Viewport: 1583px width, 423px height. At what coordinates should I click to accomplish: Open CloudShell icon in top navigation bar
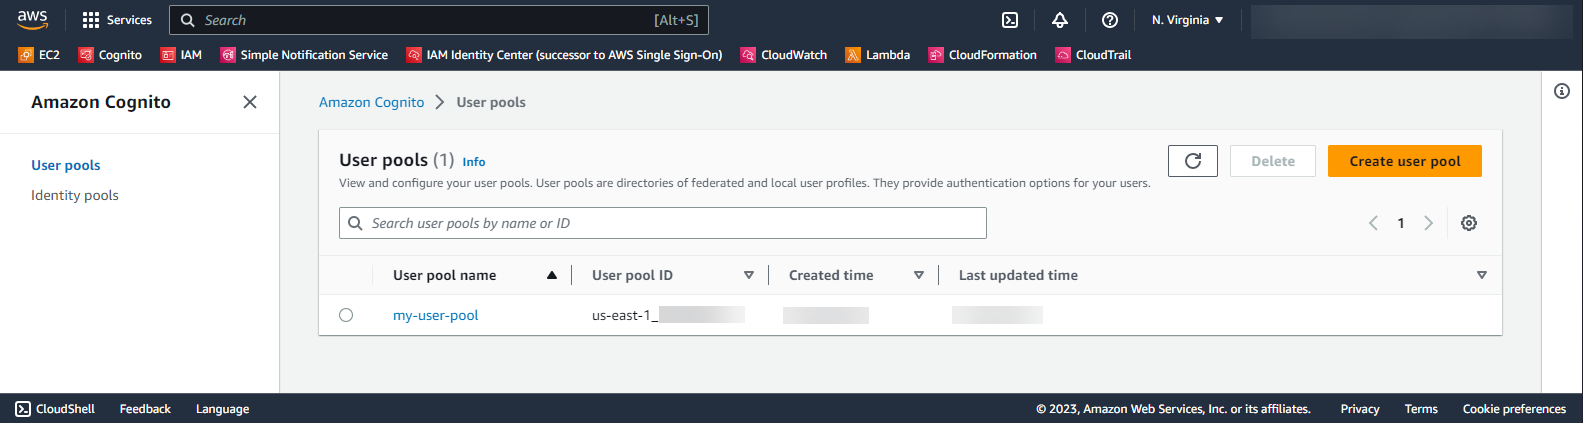pyautogui.click(x=1010, y=20)
